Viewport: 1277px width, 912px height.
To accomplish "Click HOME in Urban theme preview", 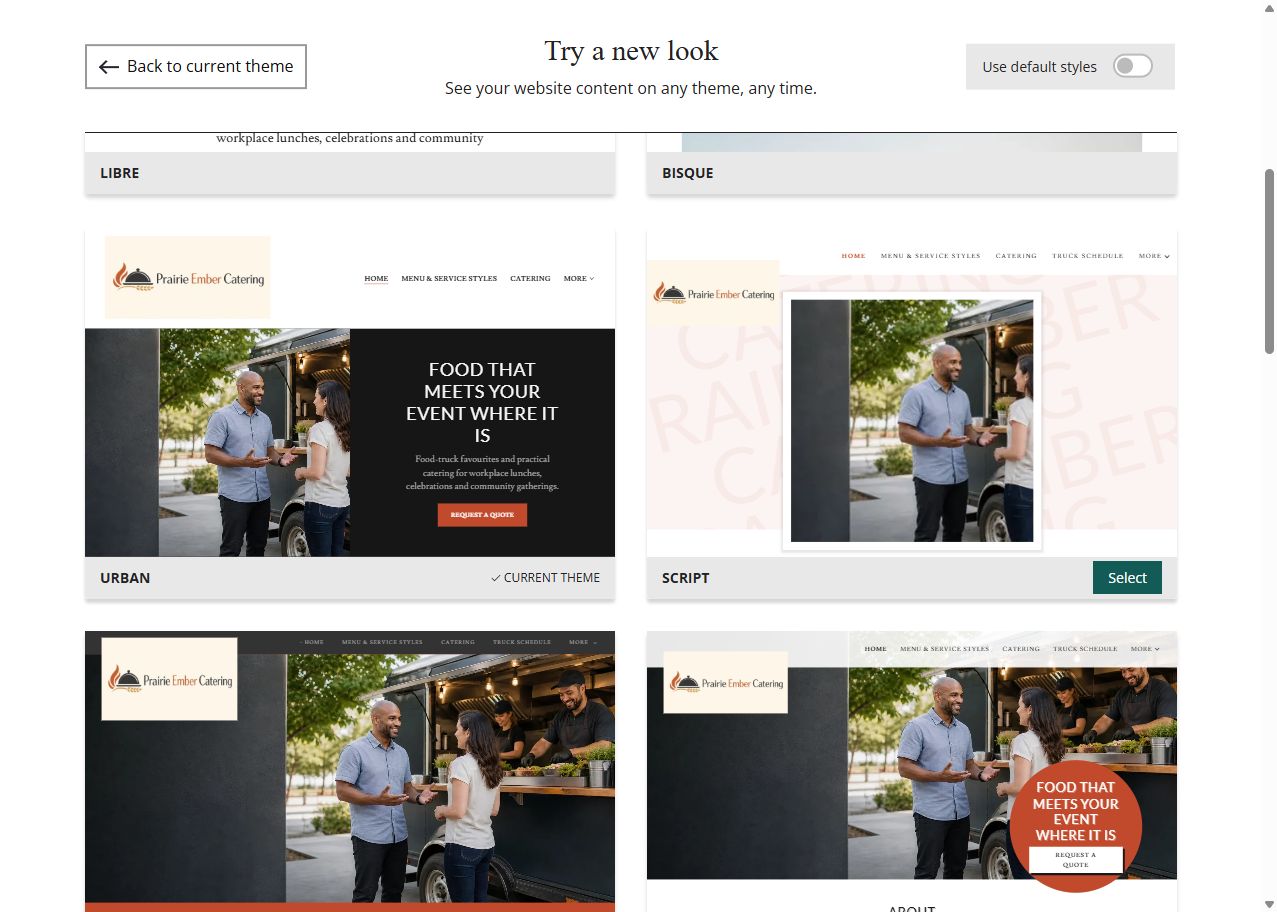I will (376, 278).
